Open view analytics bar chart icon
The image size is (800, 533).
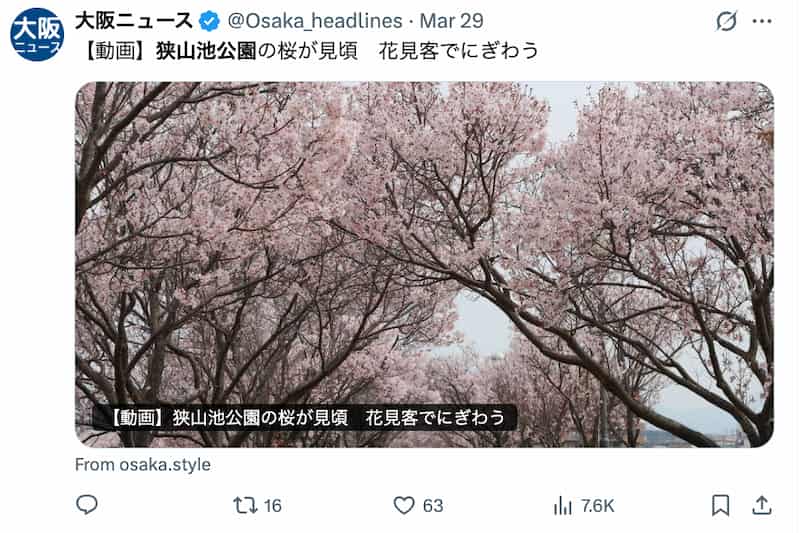[x=562, y=505]
